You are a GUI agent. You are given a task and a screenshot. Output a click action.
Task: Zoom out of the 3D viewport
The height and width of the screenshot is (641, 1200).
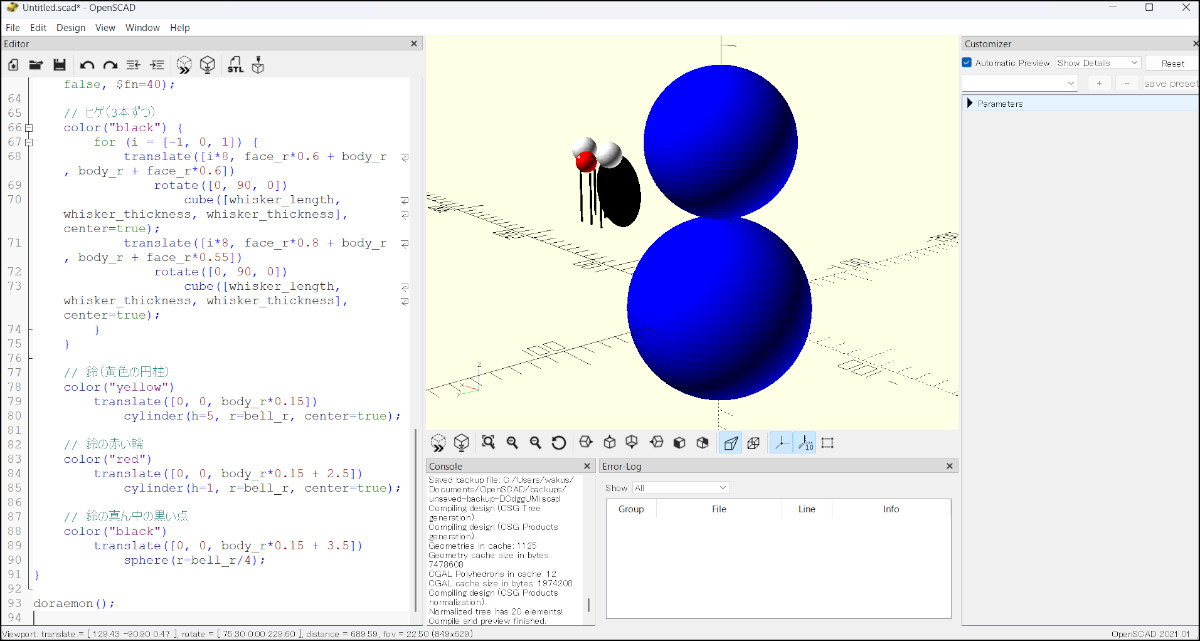(x=535, y=442)
